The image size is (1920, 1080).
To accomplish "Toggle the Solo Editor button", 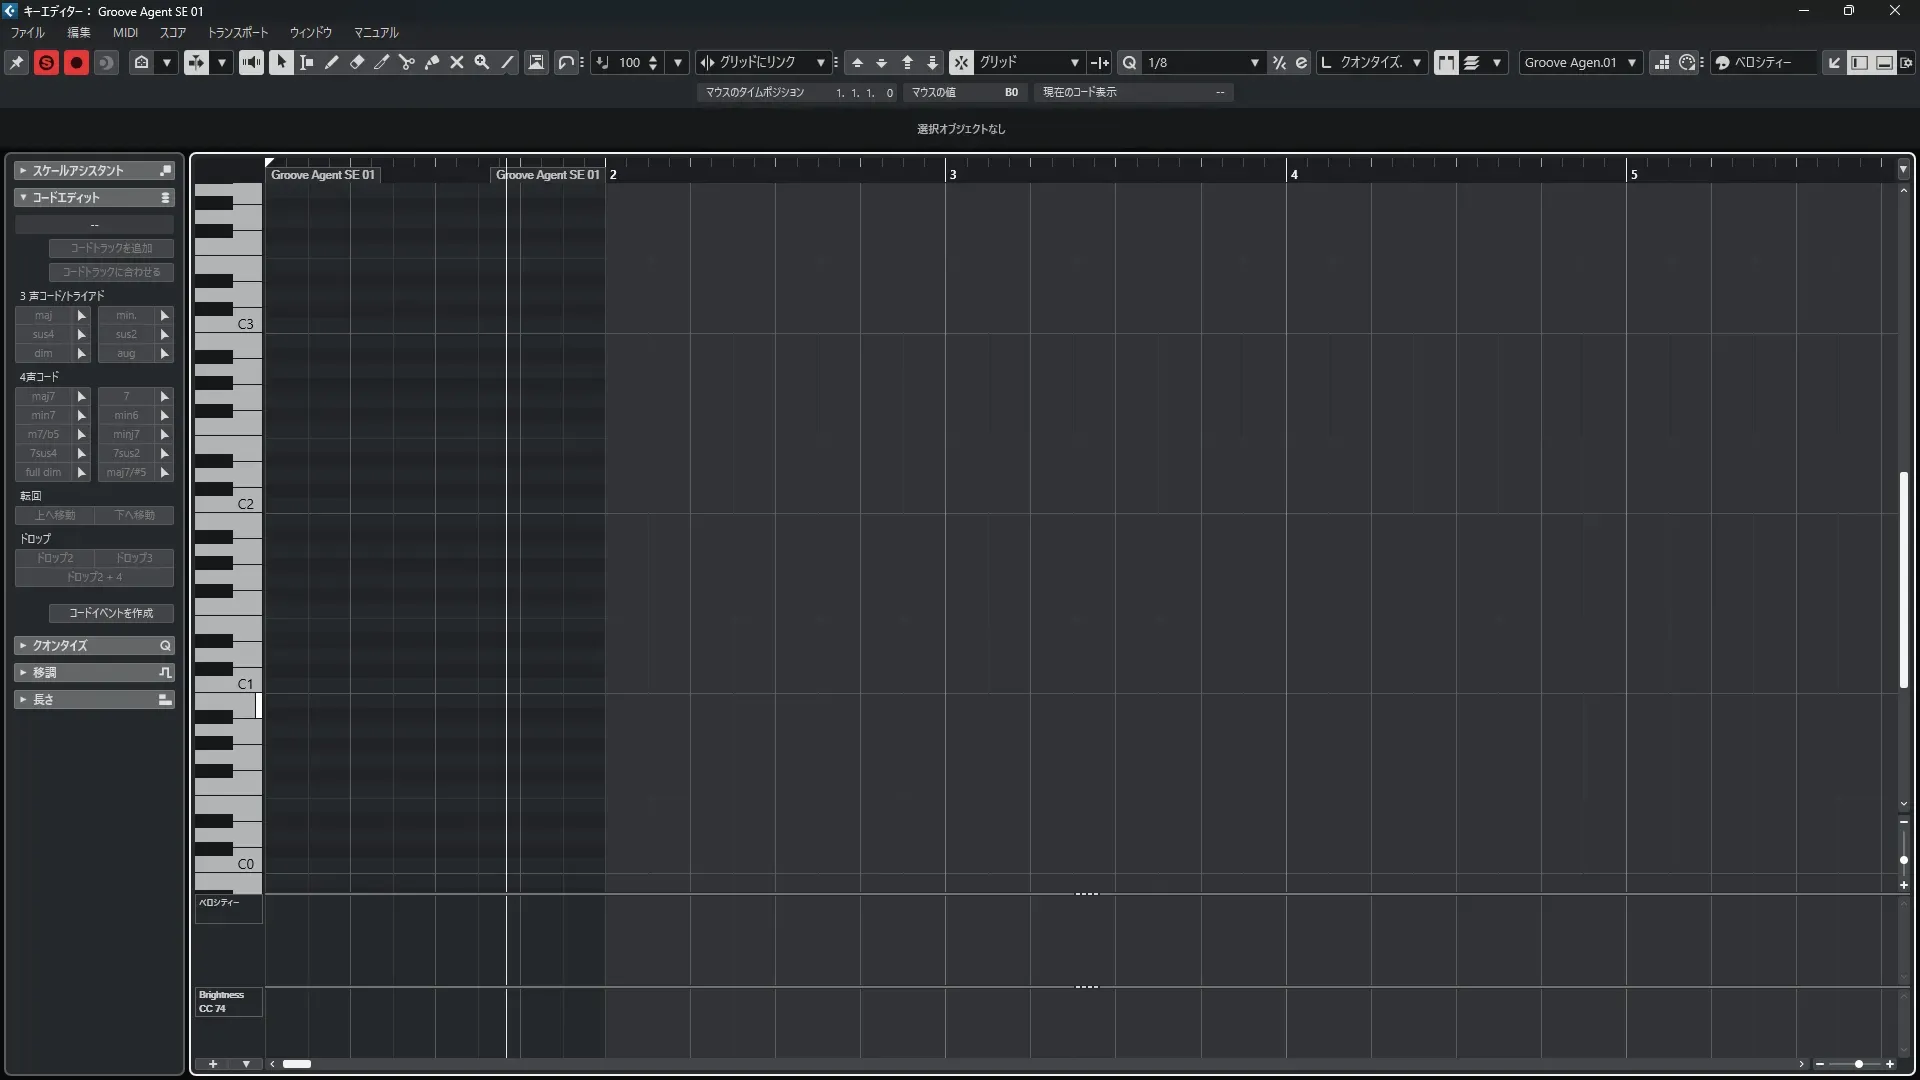I will click(x=46, y=62).
